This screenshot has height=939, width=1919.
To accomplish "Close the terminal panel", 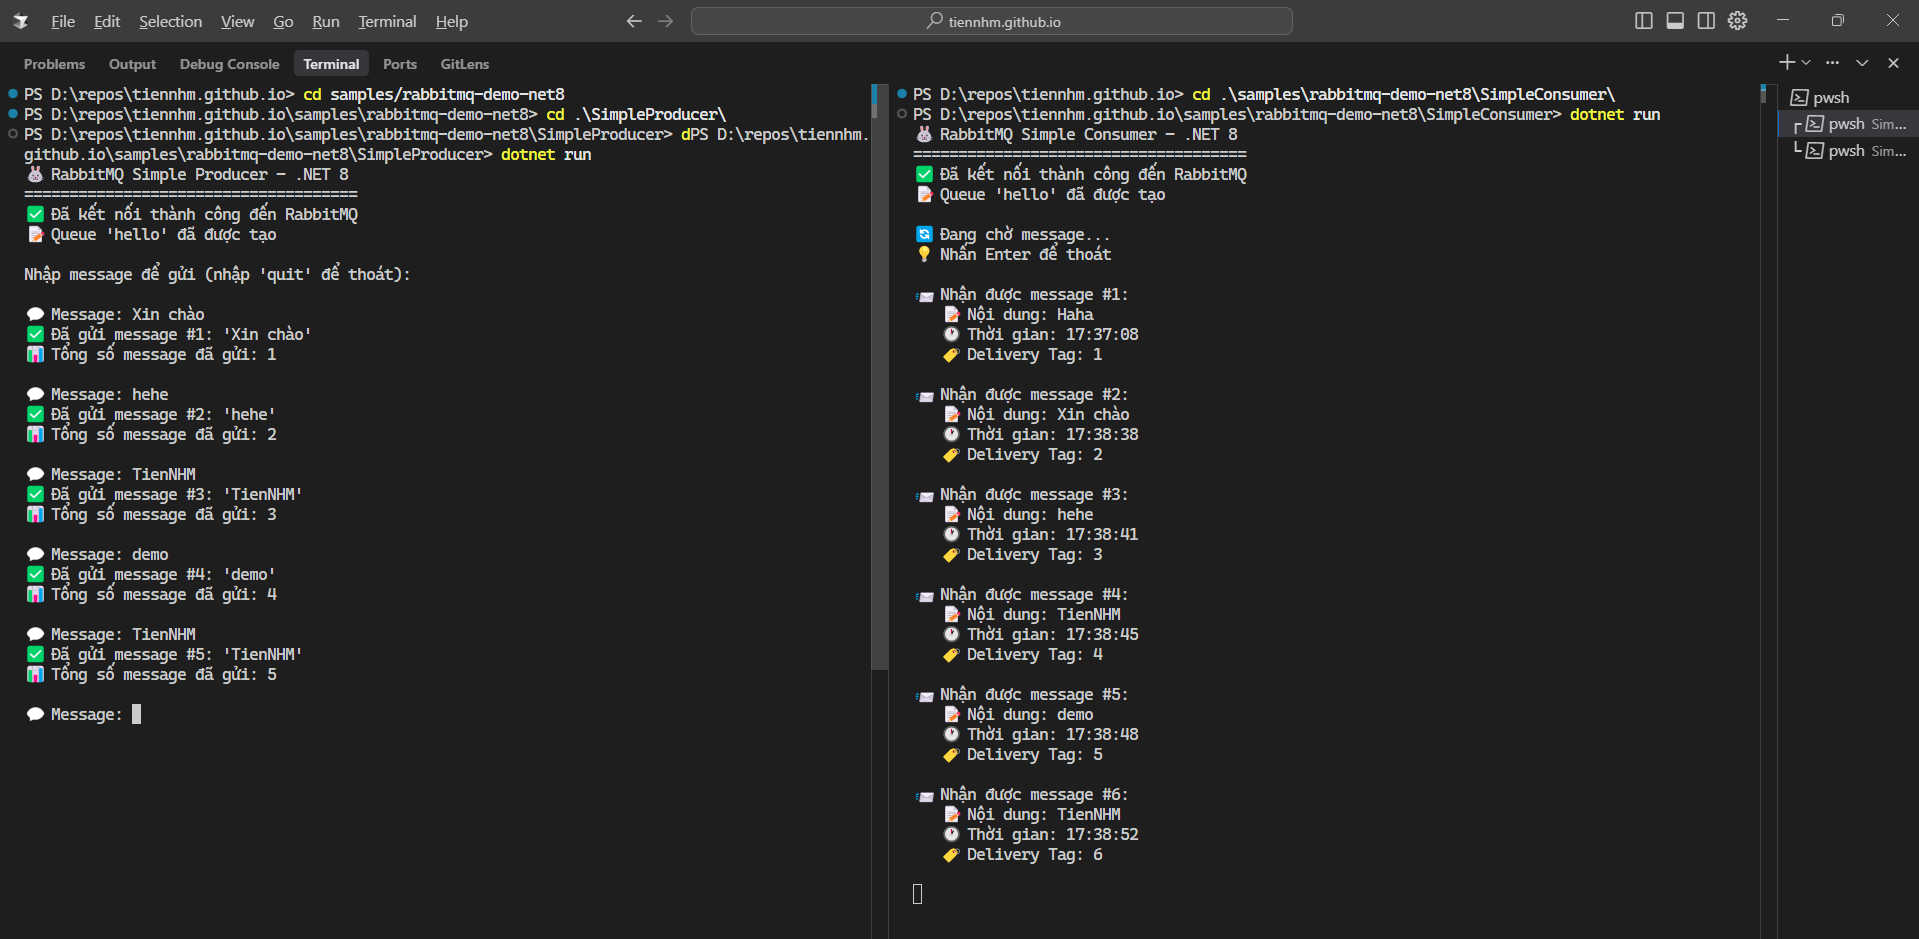I will click(x=1893, y=62).
